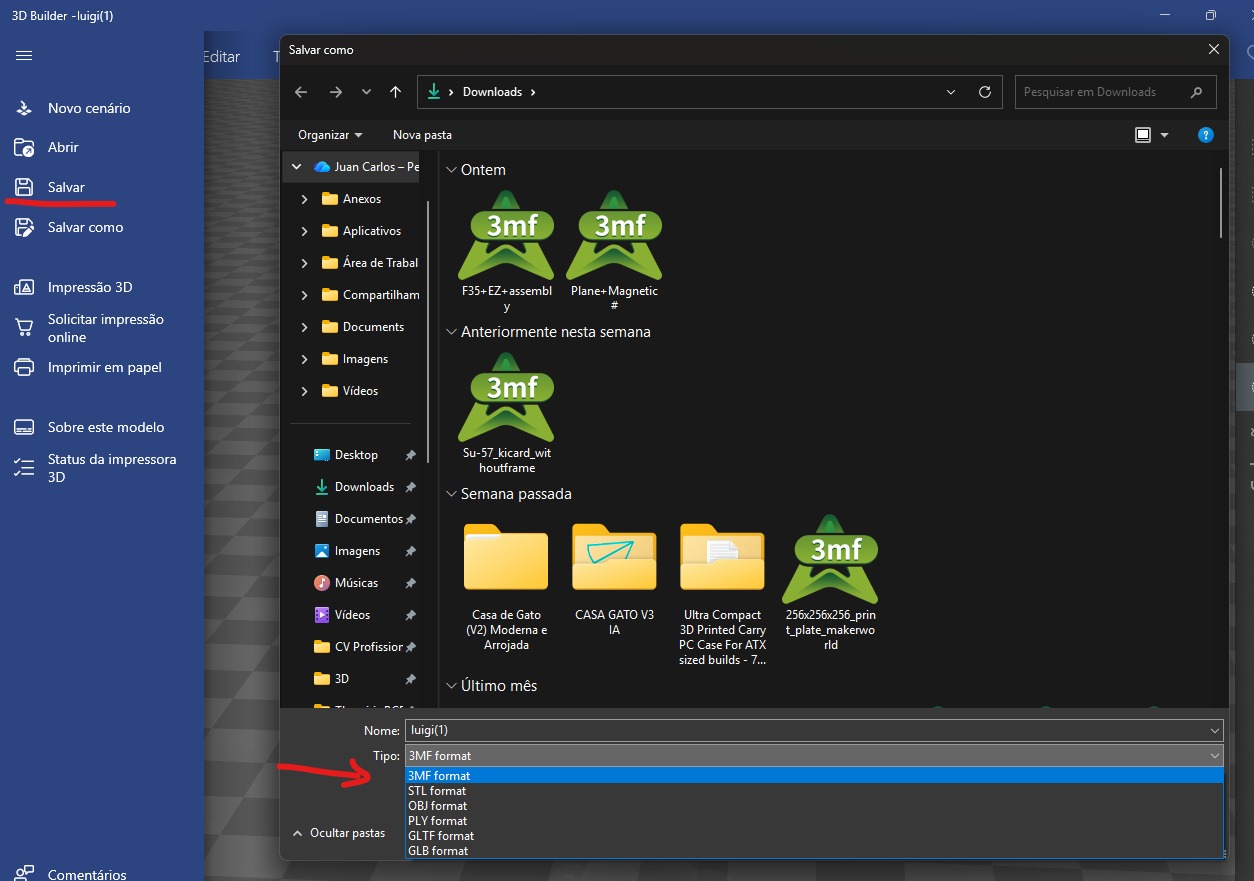Refresh the Downloads folder view
1254x881 pixels.
985,92
